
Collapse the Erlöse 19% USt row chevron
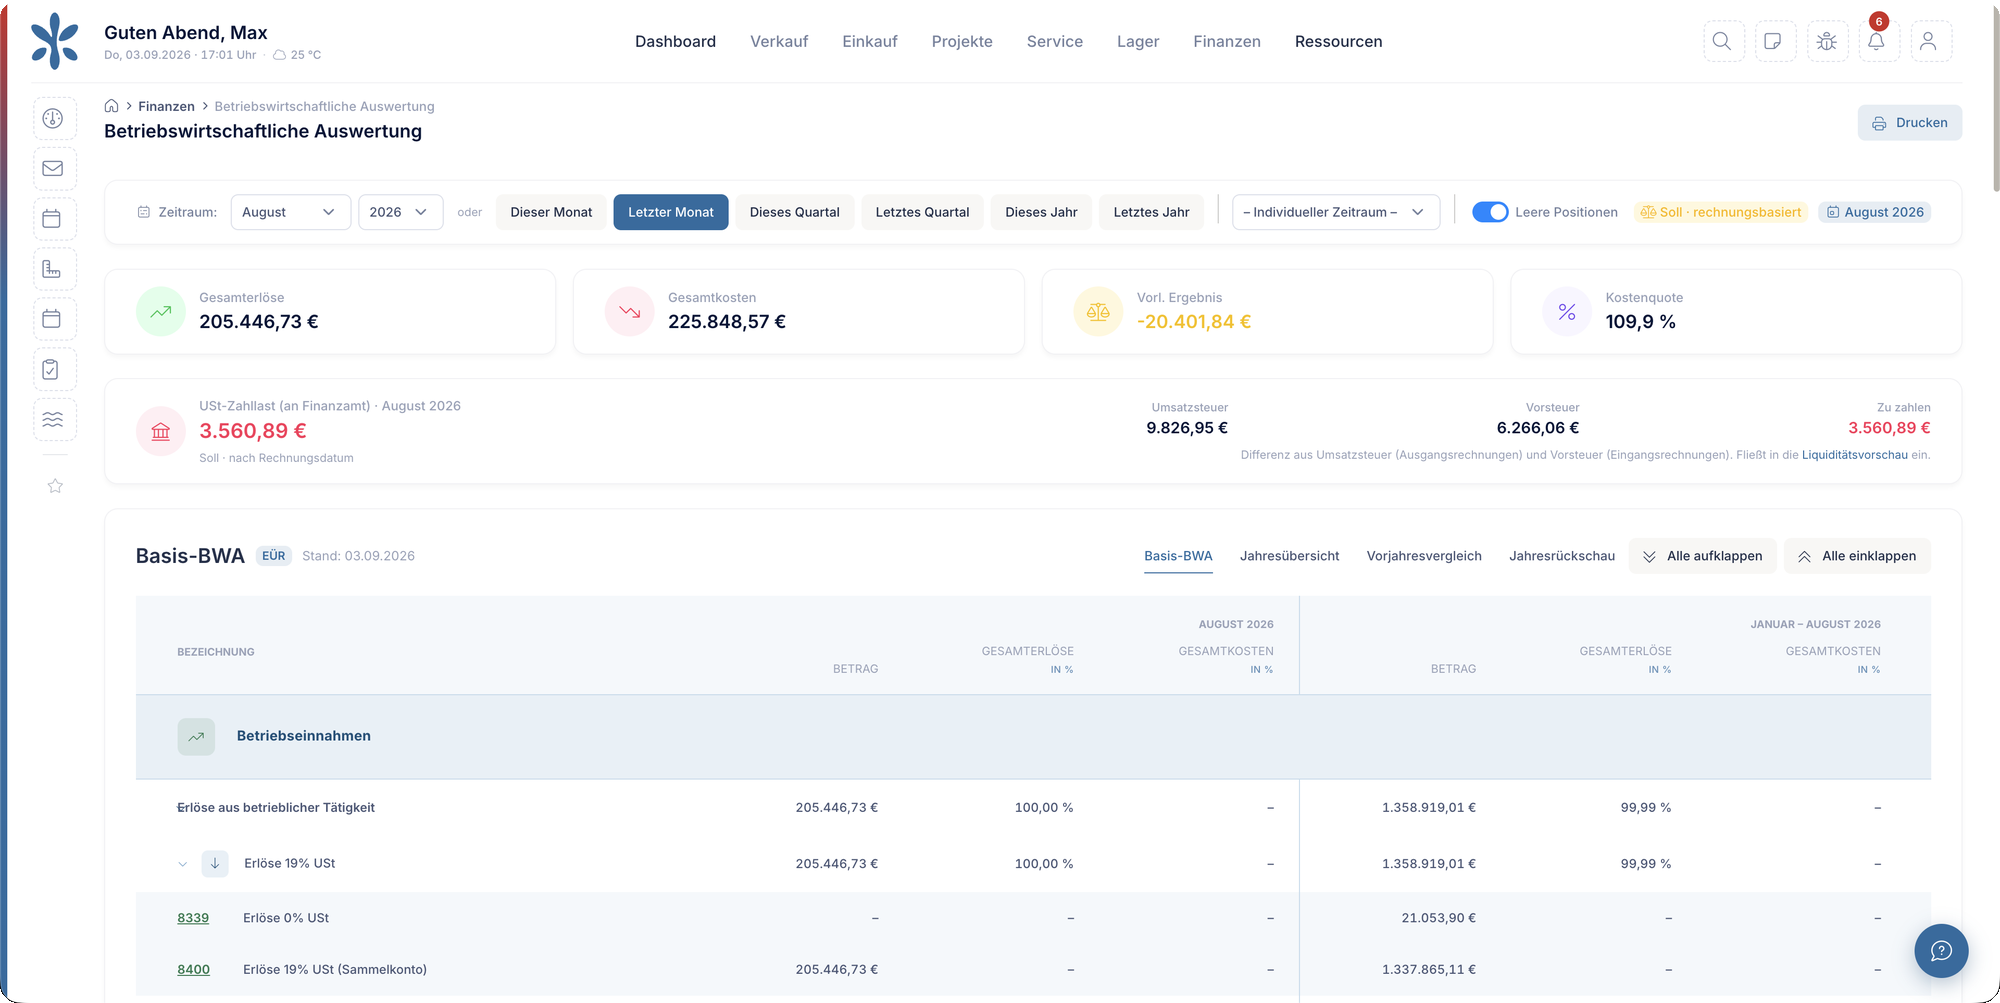pos(183,864)
